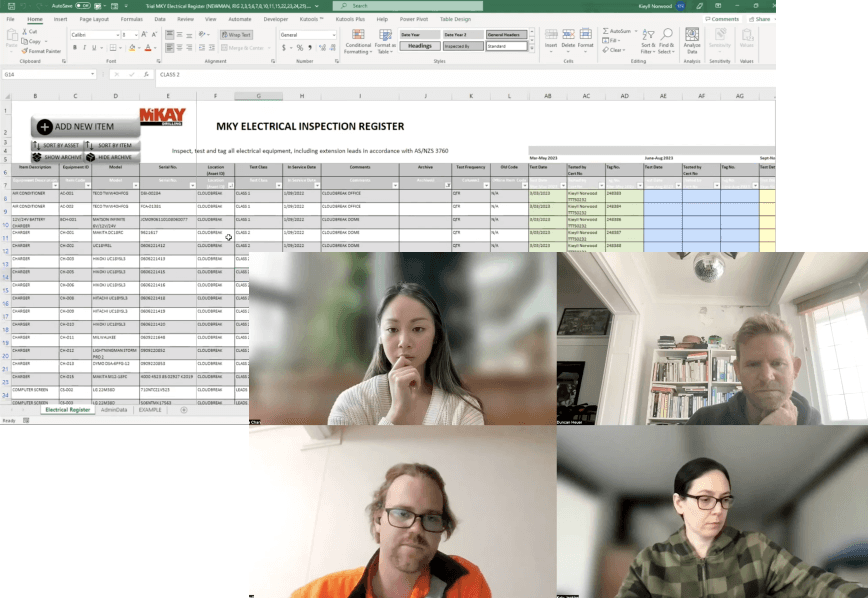Switch to the Insert ribbon tab
The height and width of the screenshot is (598, 868).
[60, 19]
